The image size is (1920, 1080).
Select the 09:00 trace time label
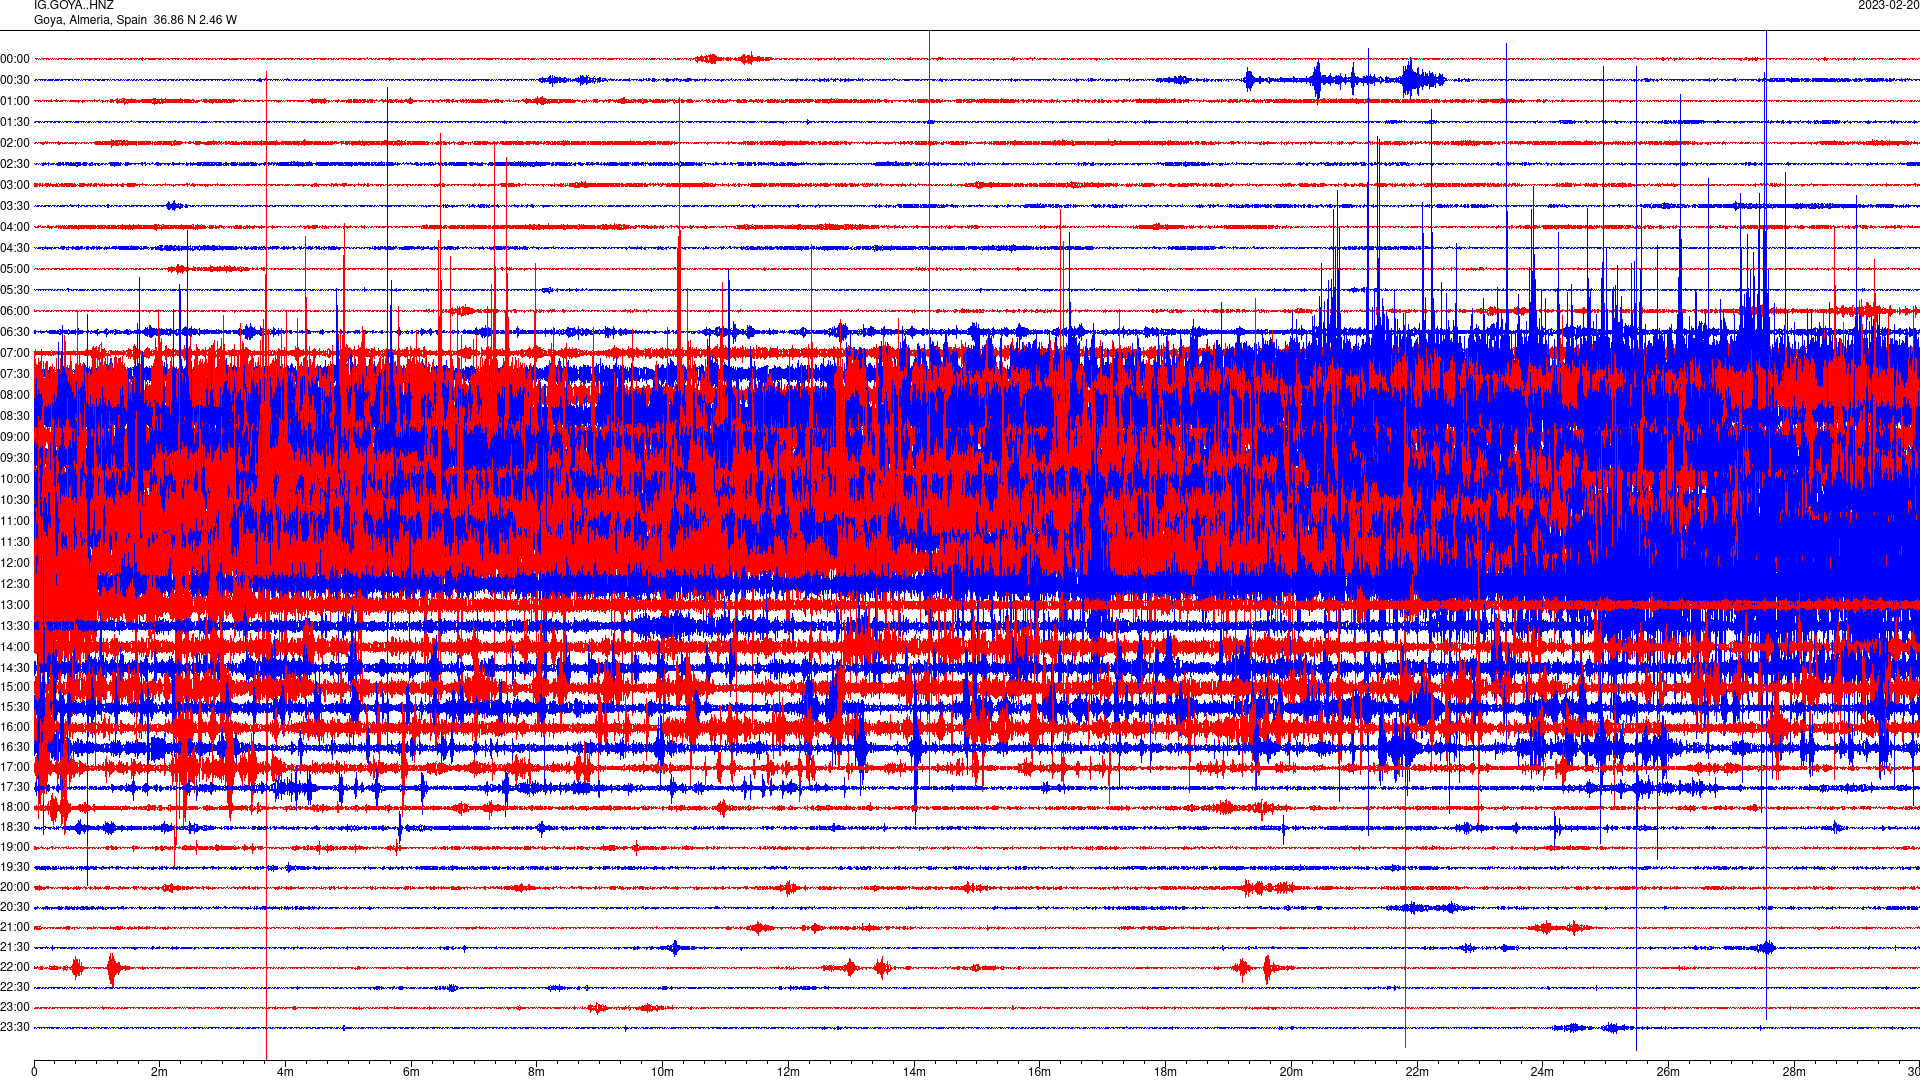[x=15, y=437]
